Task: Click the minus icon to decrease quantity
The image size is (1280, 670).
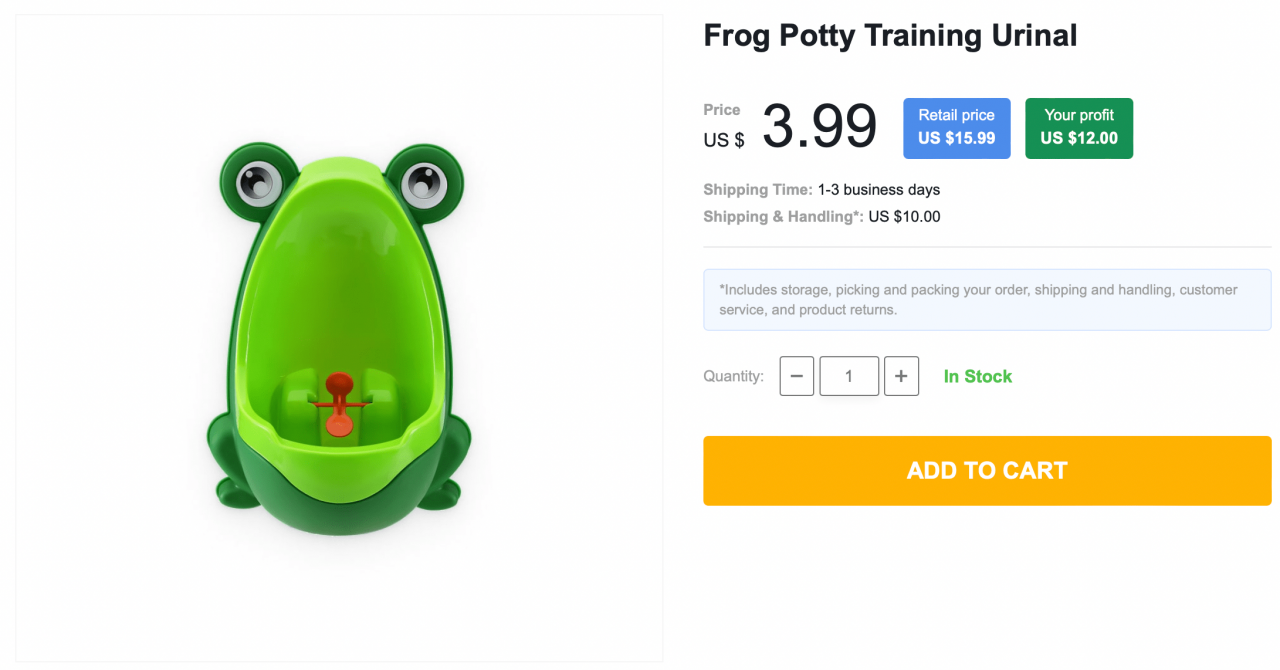Action: pyautogui.click(x=796, y=375)
